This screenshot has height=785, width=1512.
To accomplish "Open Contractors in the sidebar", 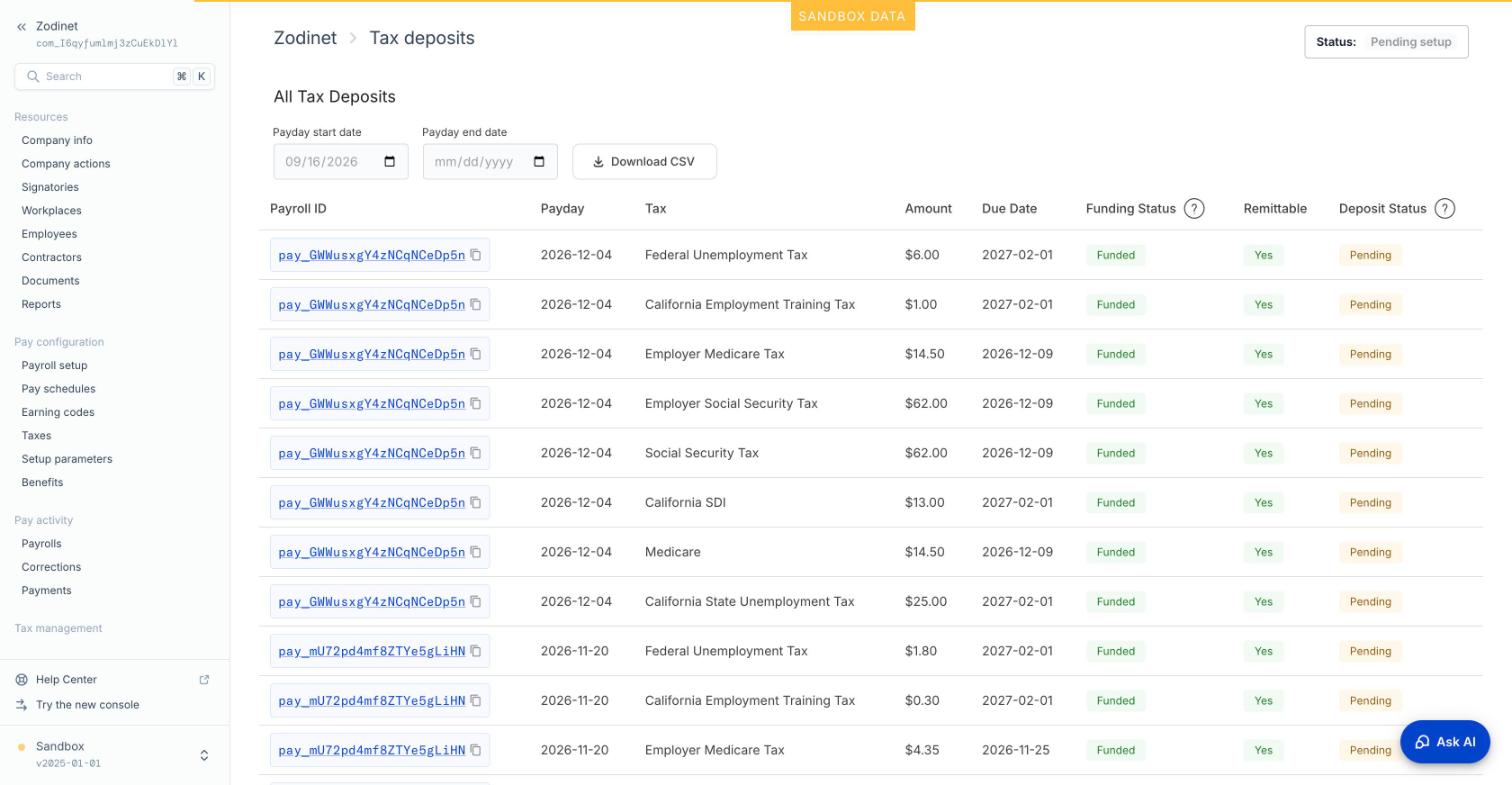I will click(52, 258).
